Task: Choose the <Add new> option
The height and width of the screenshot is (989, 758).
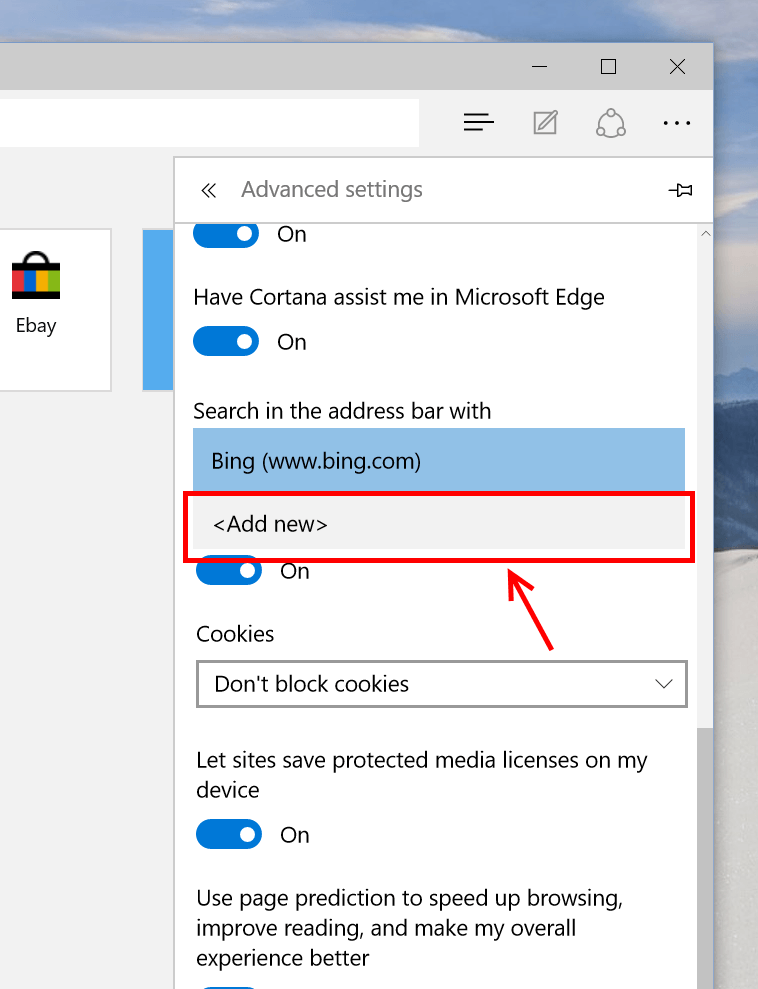Action: [439, 524]
